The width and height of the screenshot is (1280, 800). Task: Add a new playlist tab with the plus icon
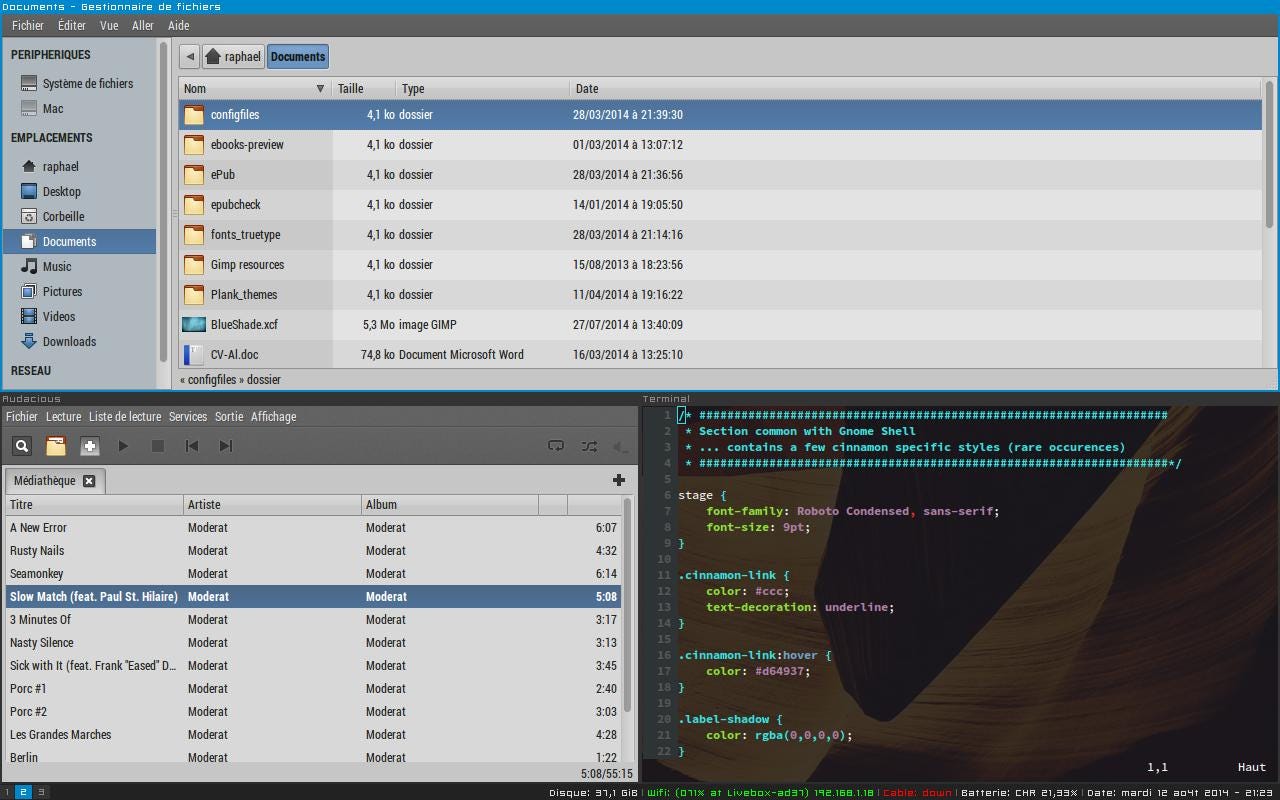pos(619,480)
